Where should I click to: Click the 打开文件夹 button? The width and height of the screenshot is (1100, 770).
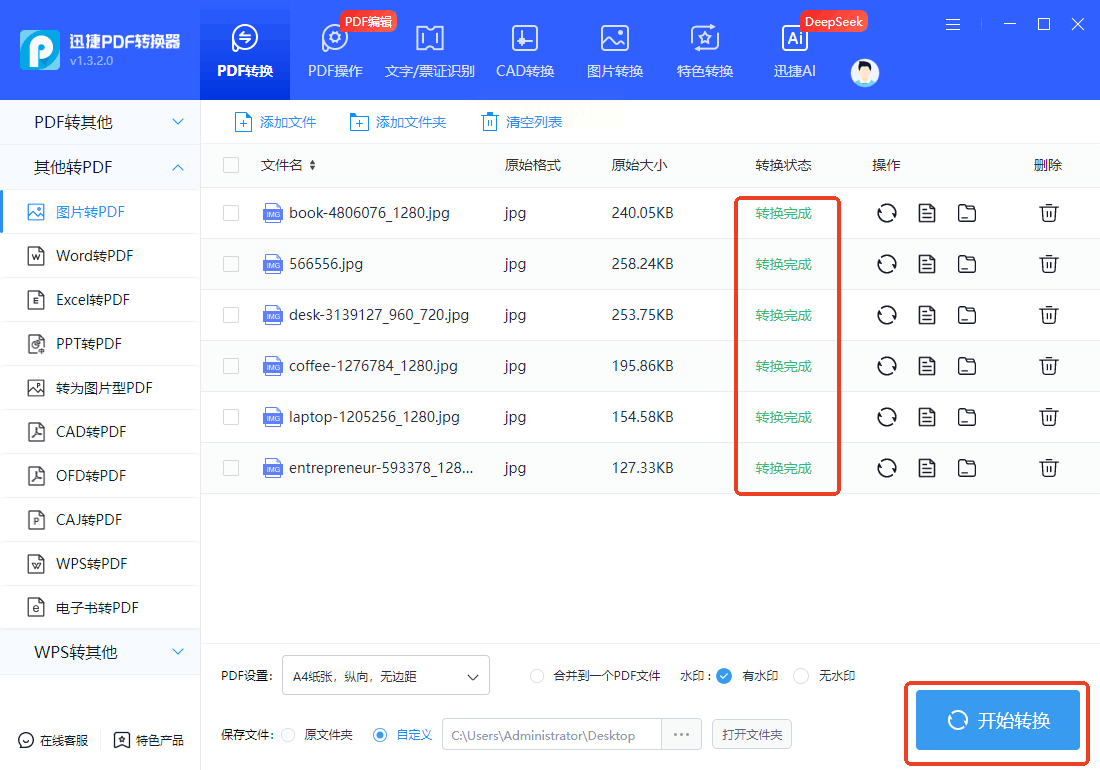point(752,735)
